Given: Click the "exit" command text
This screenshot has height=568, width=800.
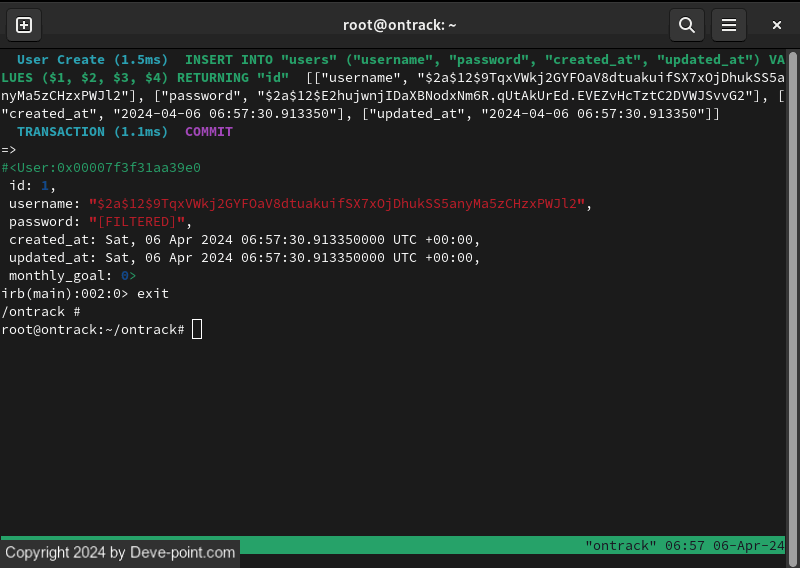Looking at the screenshot, I should coord(153,294).
